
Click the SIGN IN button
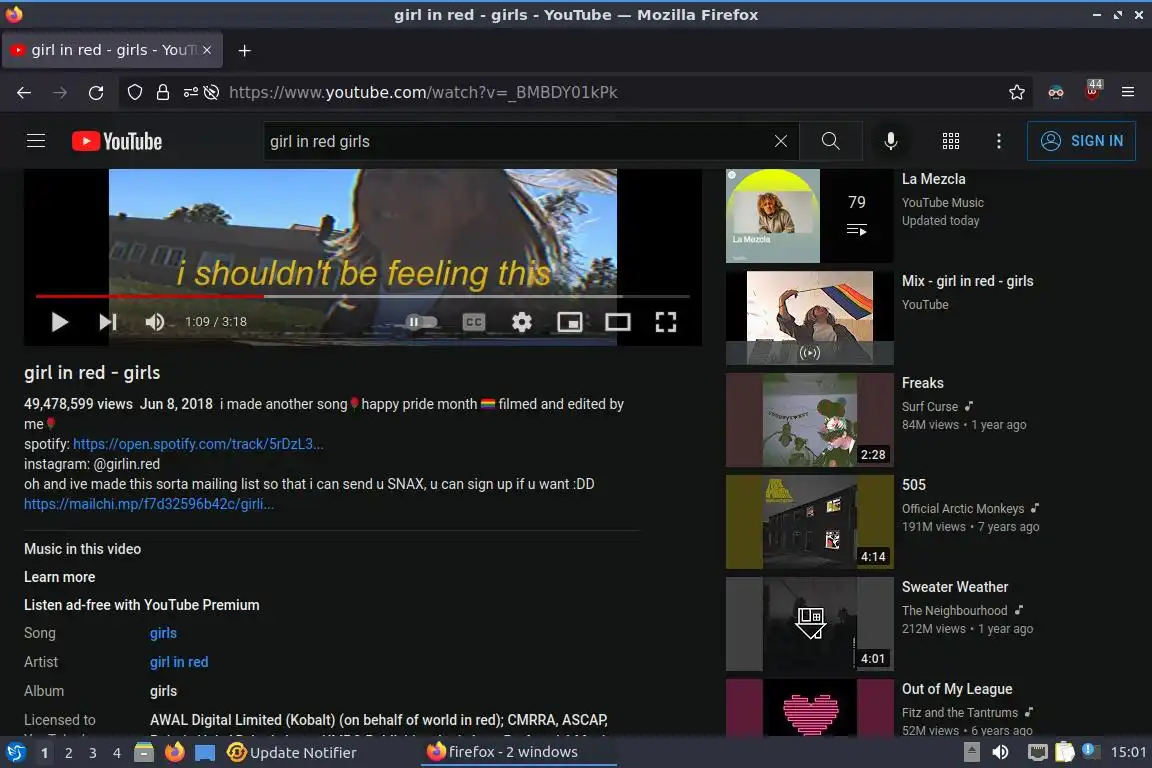click(x=1081, y=141)
